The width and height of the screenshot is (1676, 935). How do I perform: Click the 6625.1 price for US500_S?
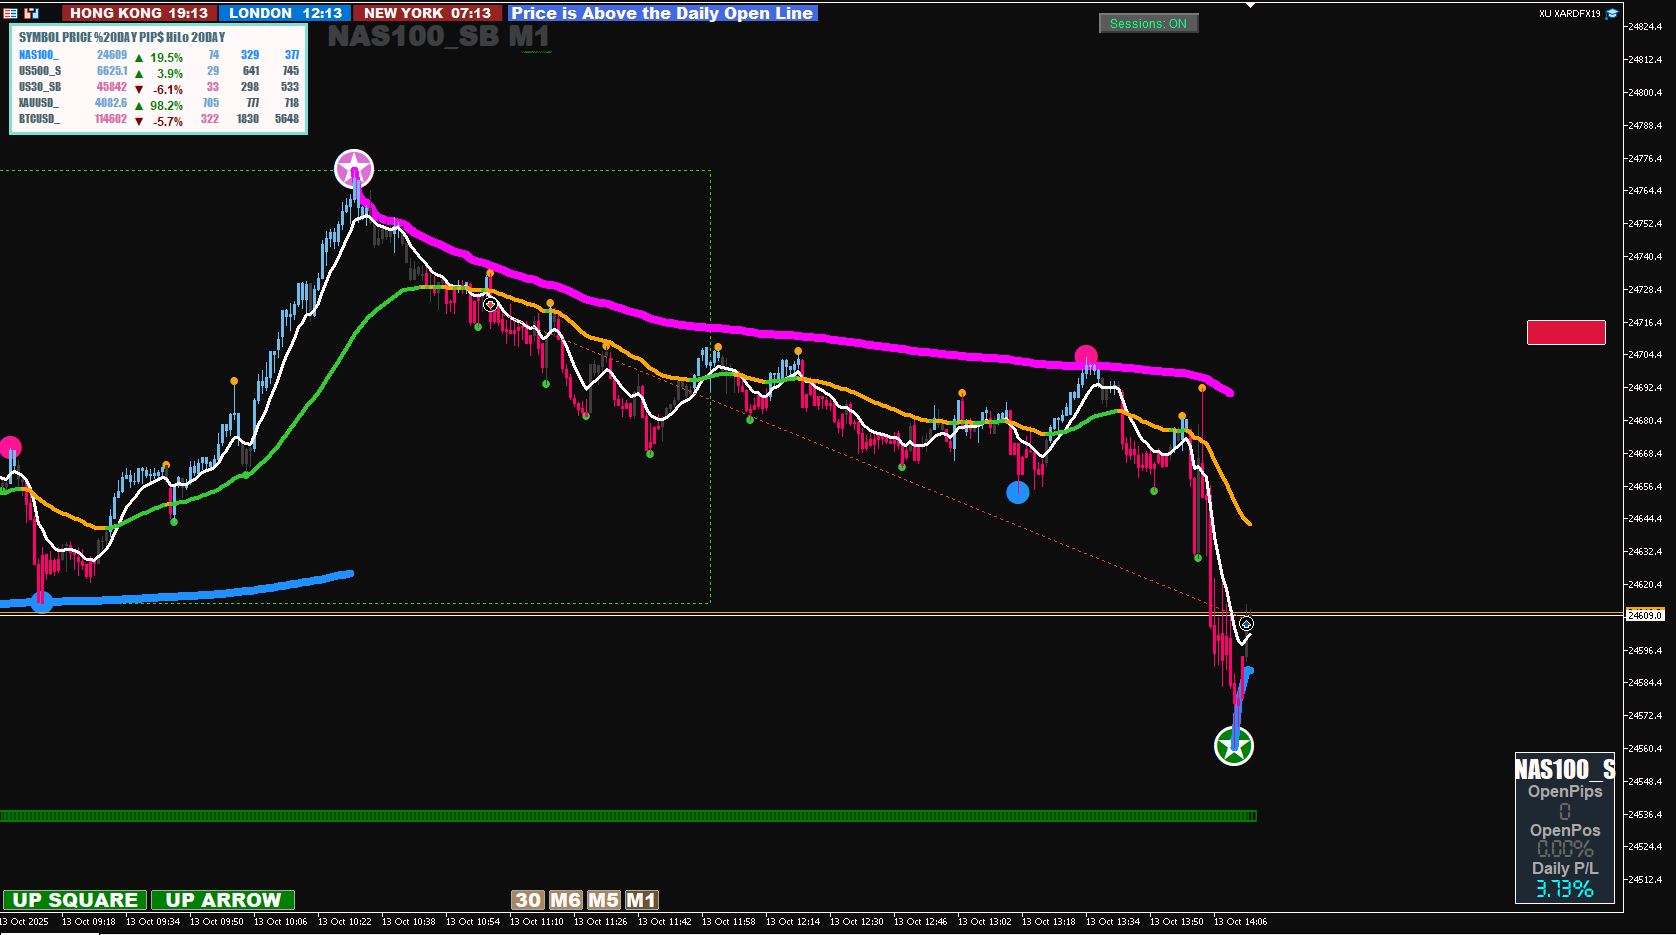[x=112, y=71]
